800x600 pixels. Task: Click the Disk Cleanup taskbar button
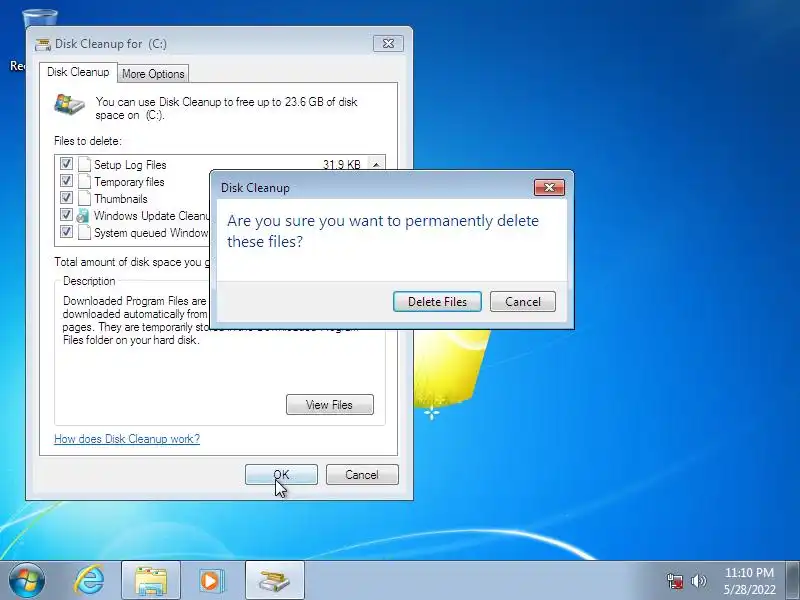pyautogui.click(x=274, y=580)
